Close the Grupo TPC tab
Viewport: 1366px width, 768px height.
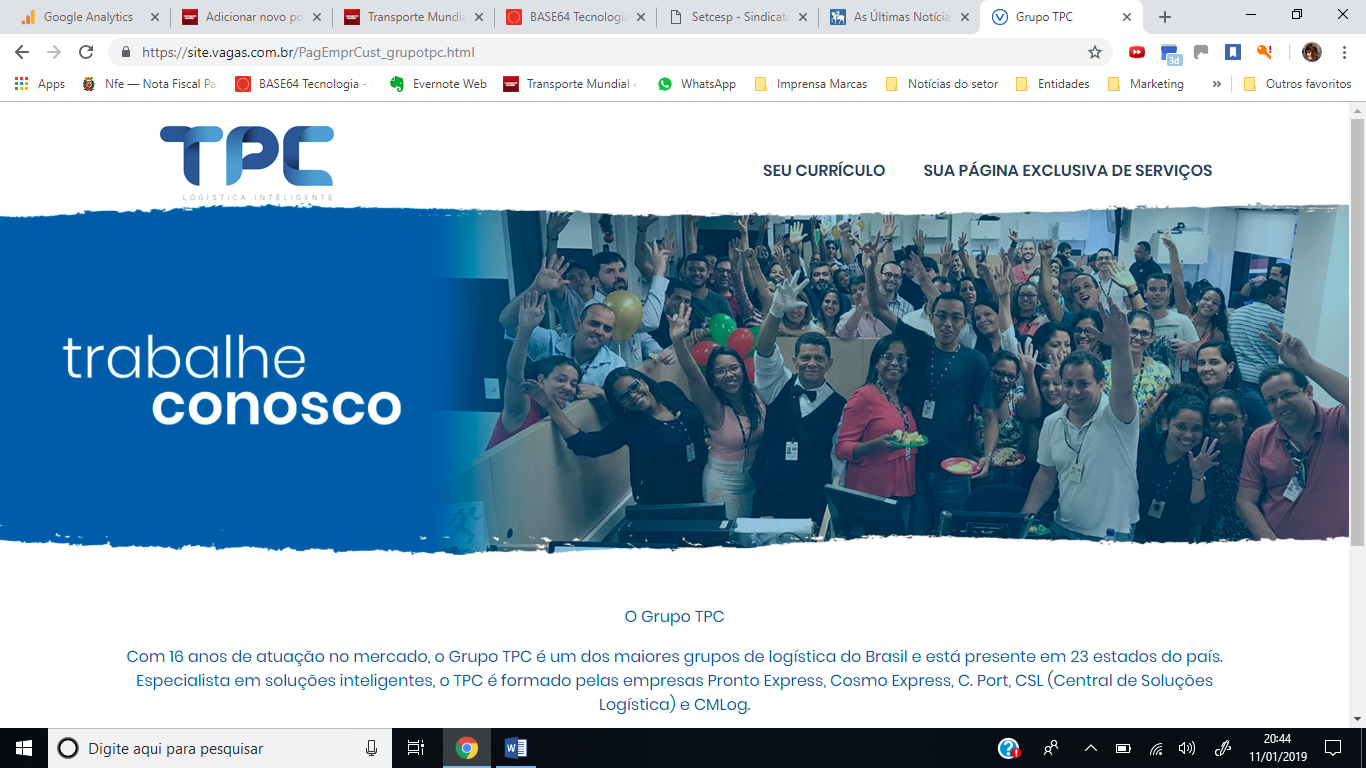tap(1127, 17)
